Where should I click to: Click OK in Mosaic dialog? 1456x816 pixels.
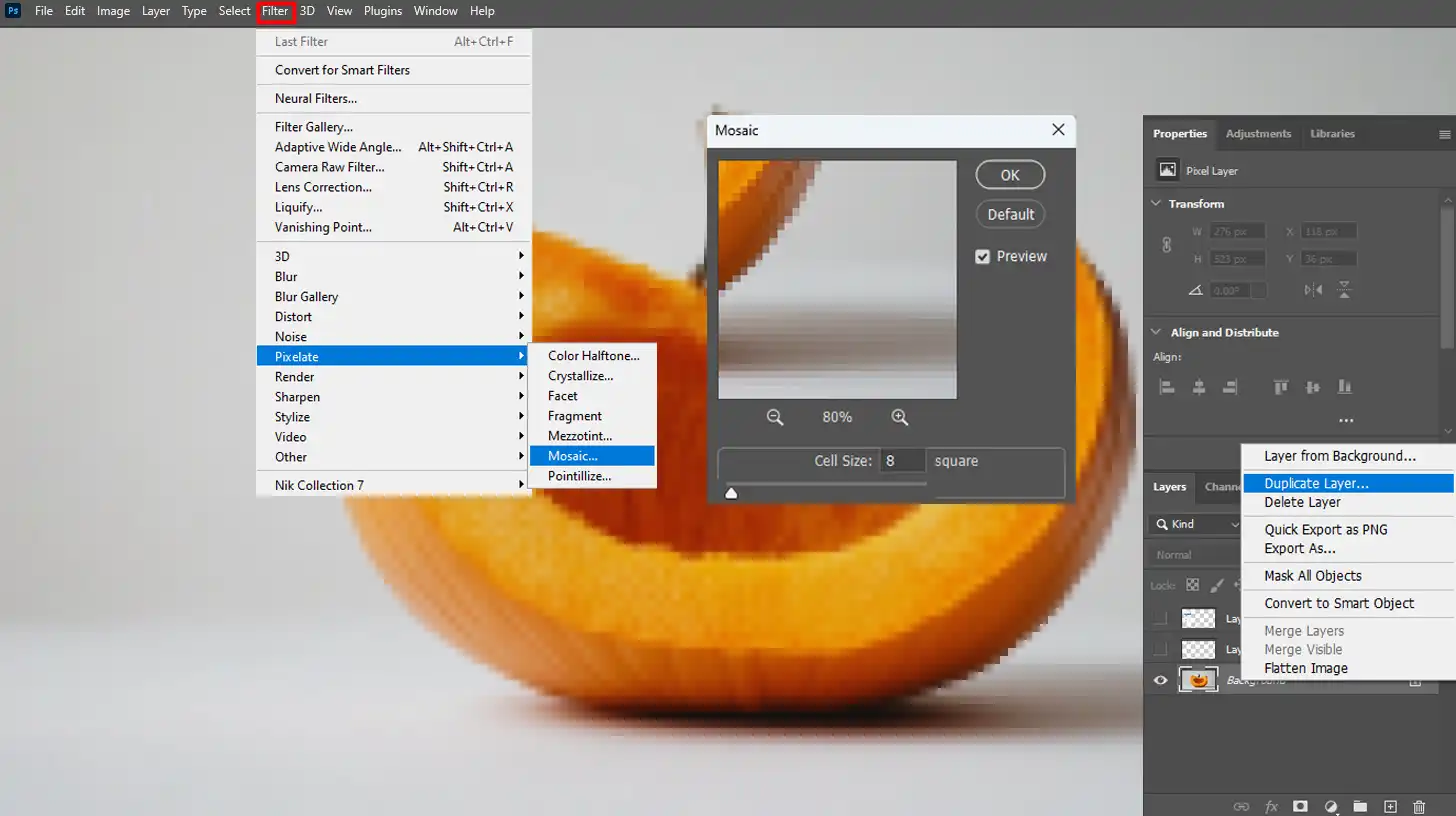click(1010, 175)
